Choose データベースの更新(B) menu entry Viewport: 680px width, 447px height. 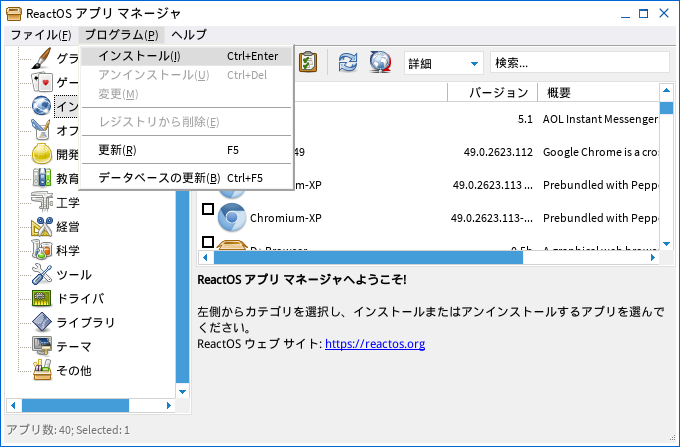point(186,178)
